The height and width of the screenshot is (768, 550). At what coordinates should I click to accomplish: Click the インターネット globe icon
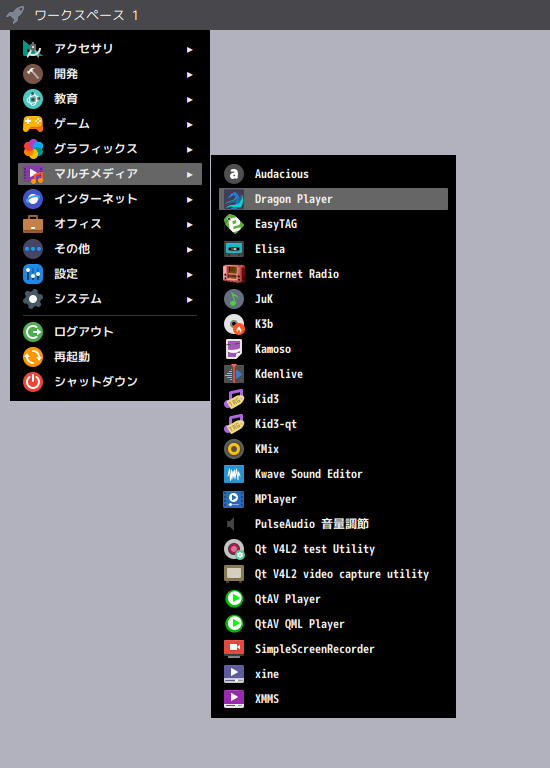[x=33, y=199]
